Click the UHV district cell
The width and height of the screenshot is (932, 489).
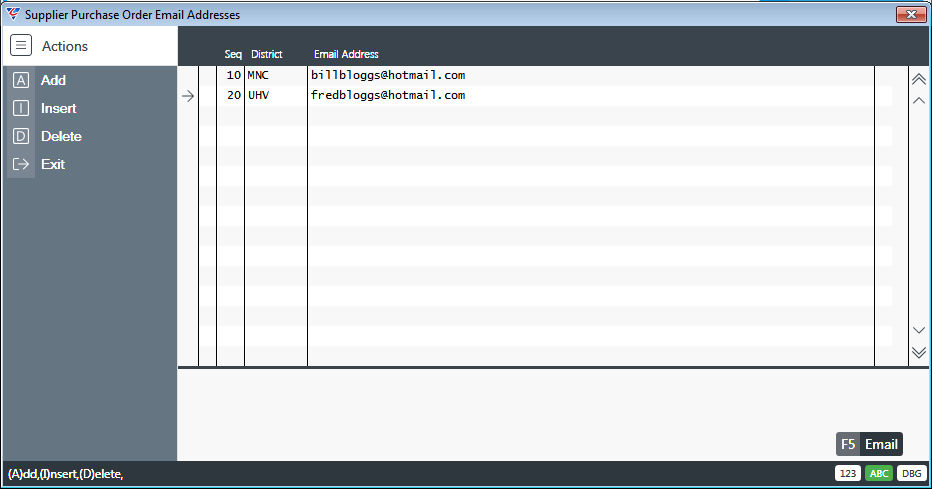(x=258, y=95)
